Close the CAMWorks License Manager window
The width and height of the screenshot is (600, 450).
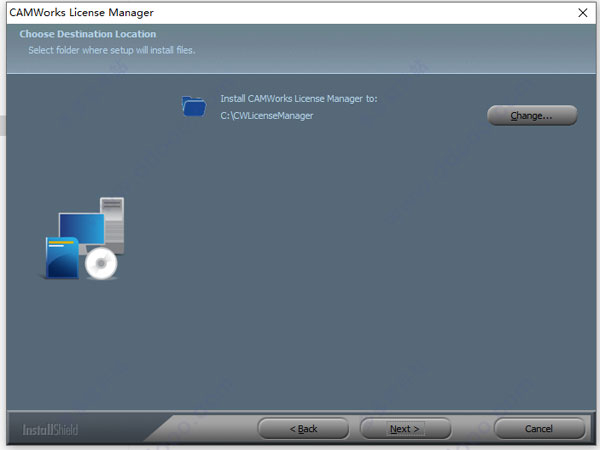pyautogui.click(x=583, y=13)
